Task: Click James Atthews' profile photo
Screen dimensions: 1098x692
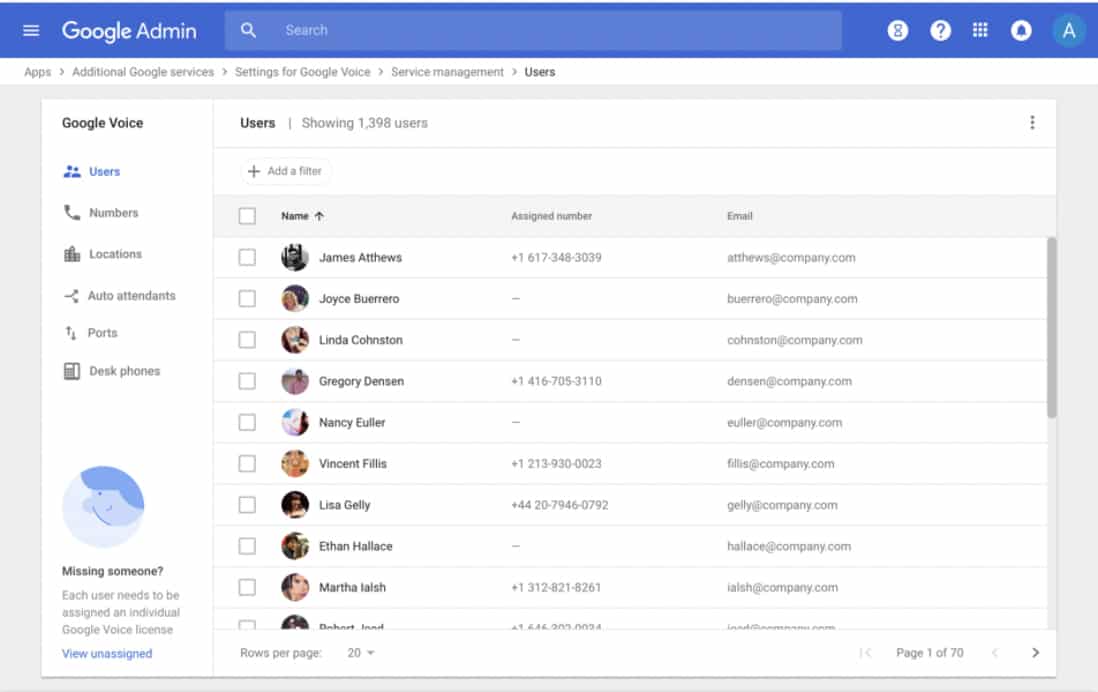Action: (295, 257)
